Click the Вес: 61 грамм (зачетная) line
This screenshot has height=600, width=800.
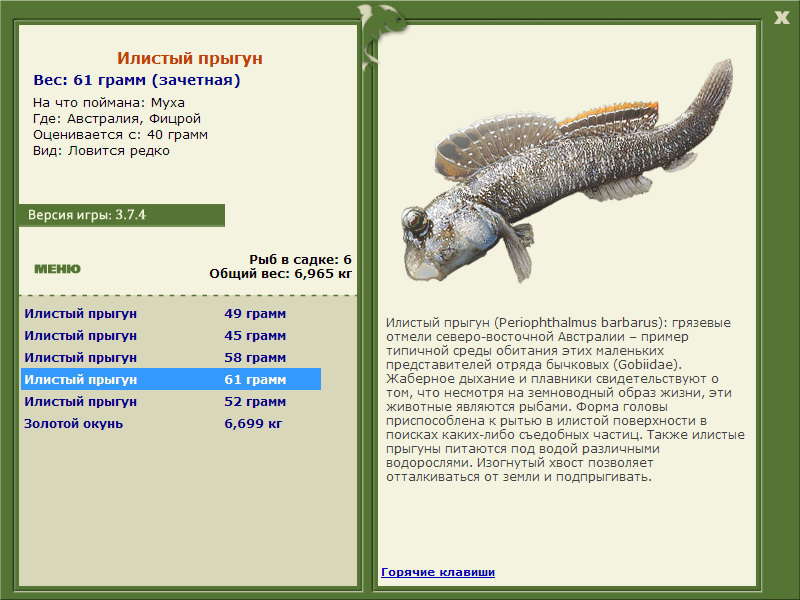[x=137, y=80]
